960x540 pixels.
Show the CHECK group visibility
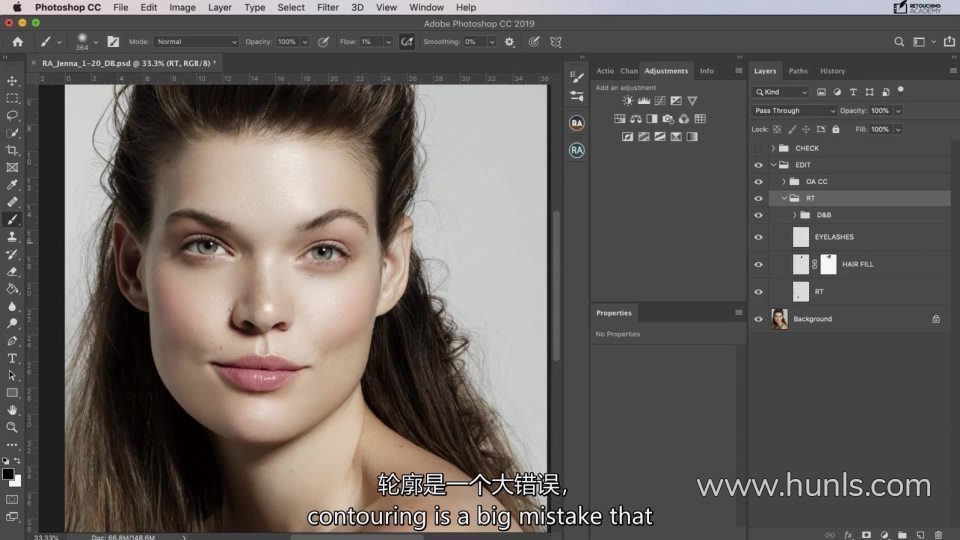coord(759,148)
